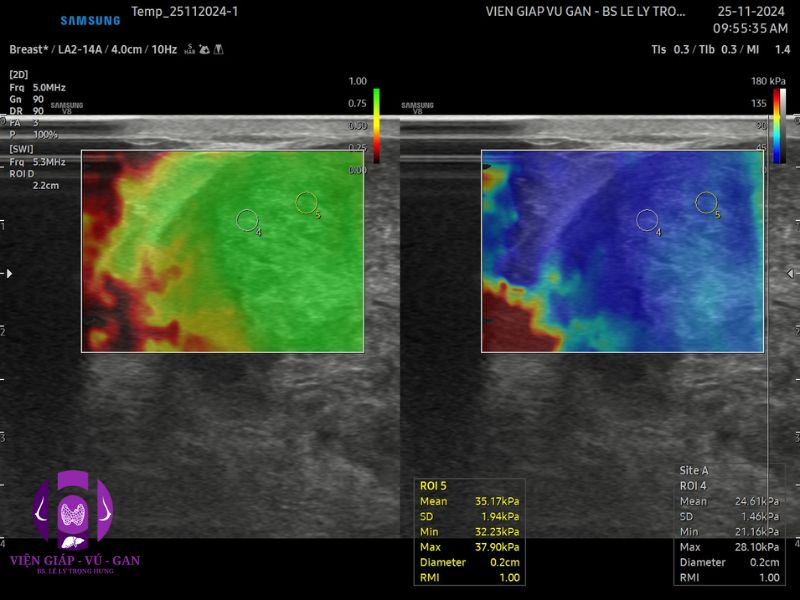This screenshot has width=800, height=600.
Task: Click the MI 1.4 mechanical index
Action: pyautogui.click(x=768, y=49)
